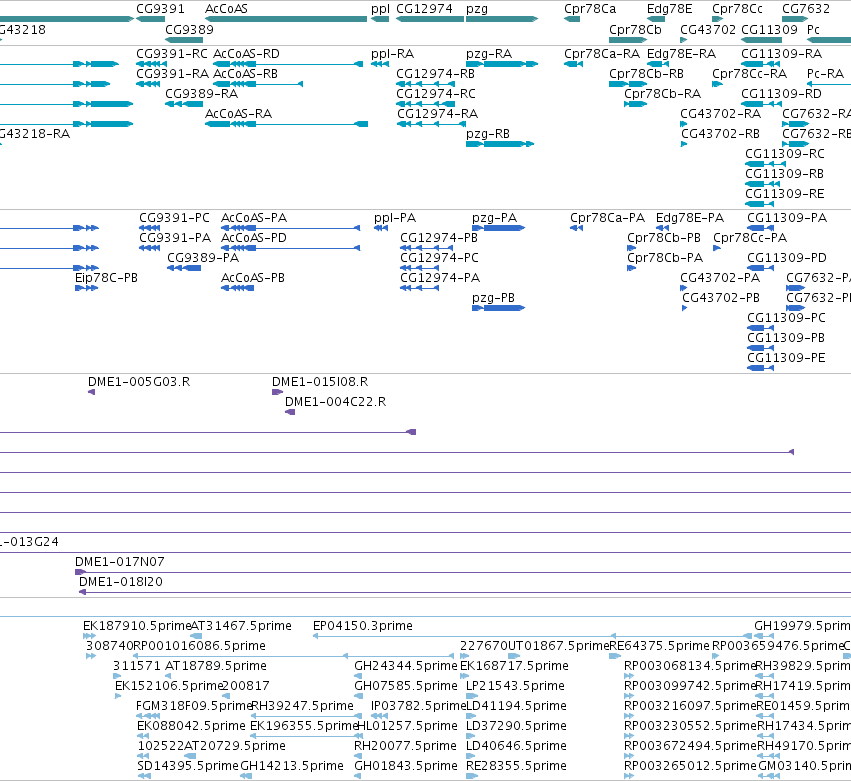
Task: Select the DME1-017N07 BAC clone
Action: pyautogui.click(x=463, y=572)
